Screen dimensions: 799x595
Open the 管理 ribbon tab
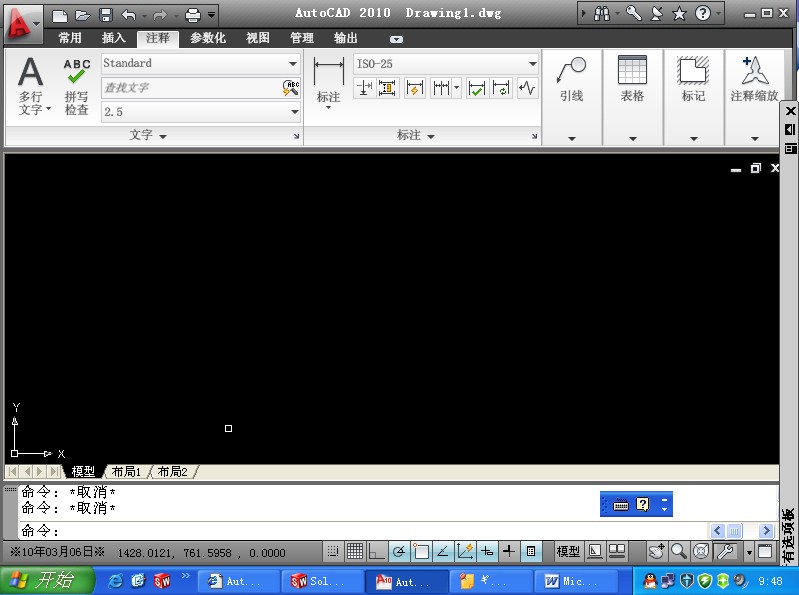point(302,38)
